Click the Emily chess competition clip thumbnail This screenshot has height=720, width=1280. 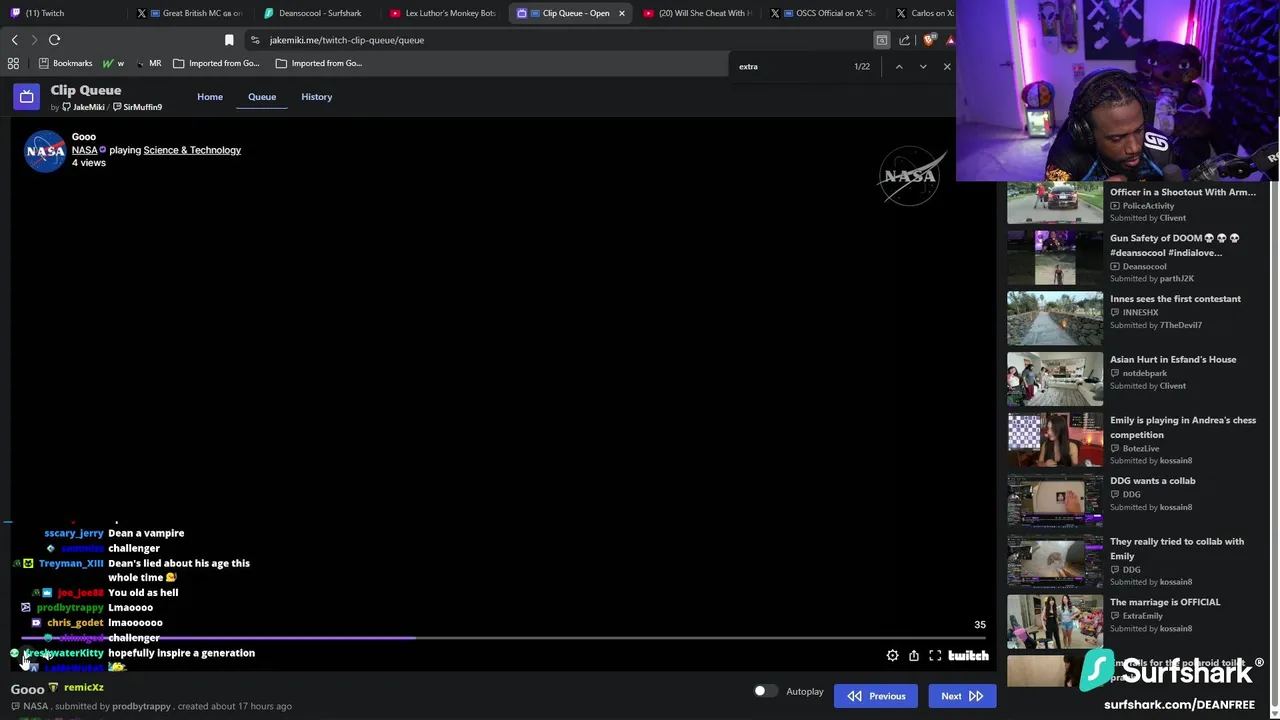tap(1055, 439)
